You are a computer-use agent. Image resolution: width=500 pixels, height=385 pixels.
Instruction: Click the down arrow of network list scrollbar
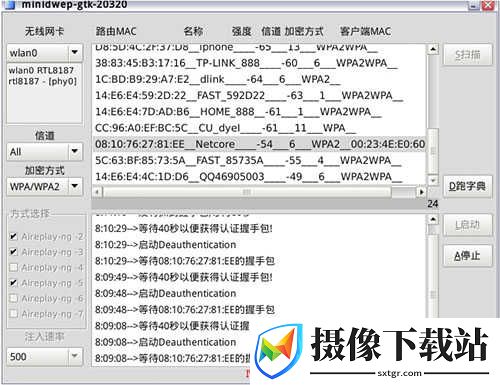[x=432, y=180]
